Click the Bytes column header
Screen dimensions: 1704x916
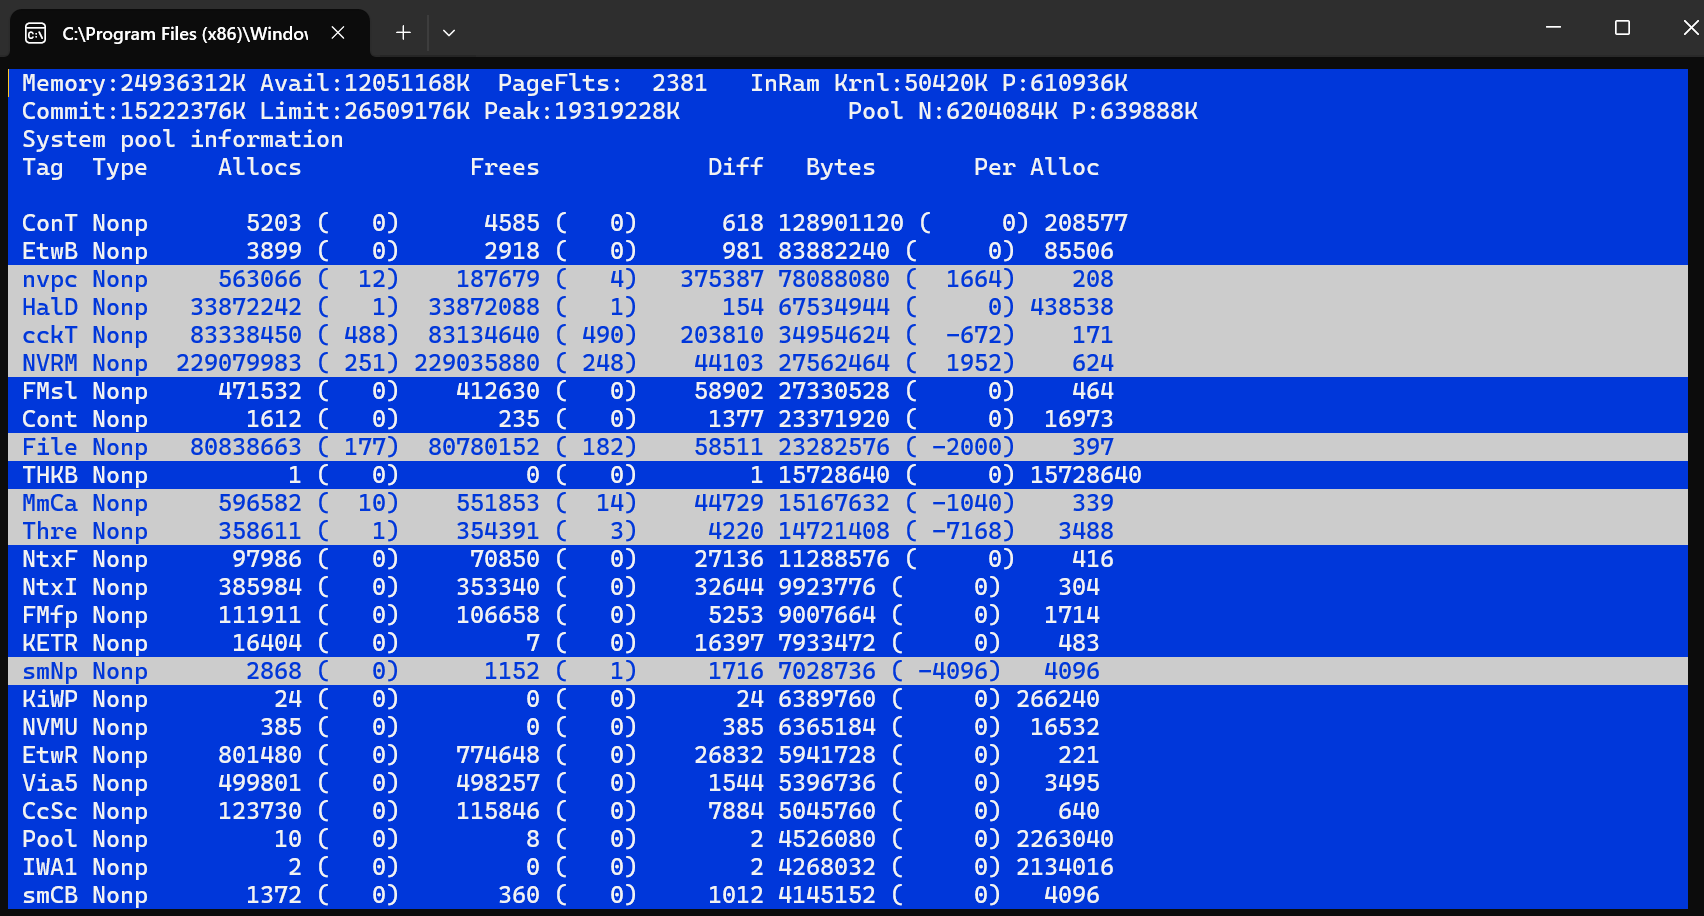coord(841,167)
